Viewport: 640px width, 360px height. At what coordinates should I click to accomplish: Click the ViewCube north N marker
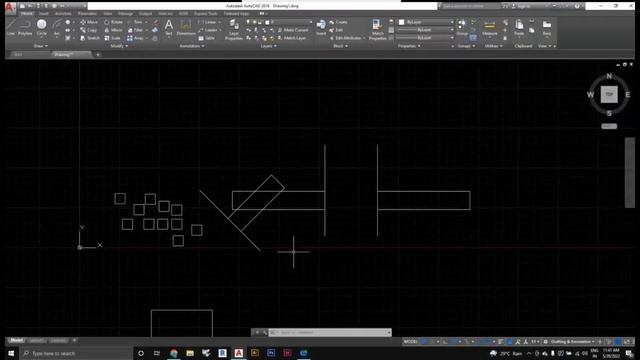pyautogui.click(x=609, y=76)
